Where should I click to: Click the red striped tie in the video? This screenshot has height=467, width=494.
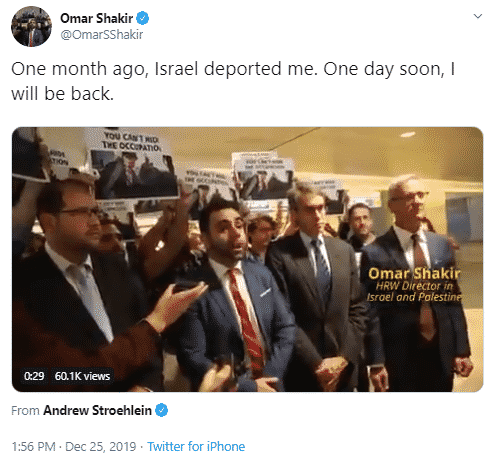click(x=247, y=320)
